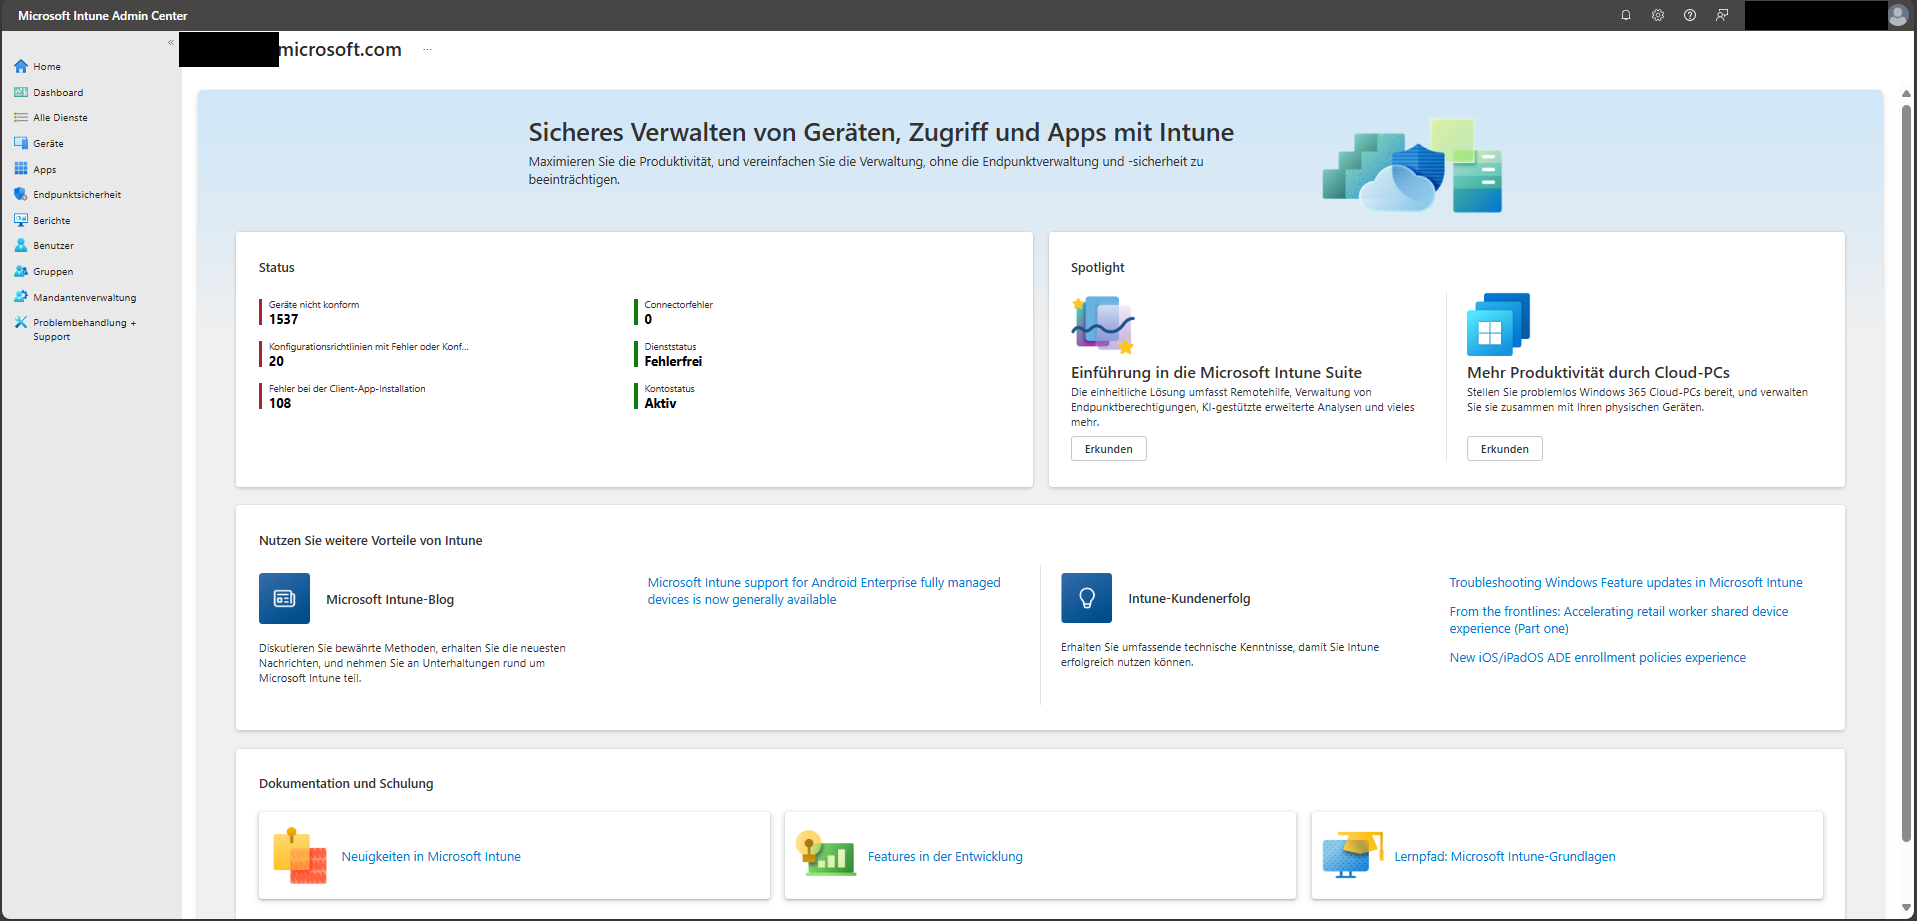
Task: Click the Lernpfad graduation cap icon
Action: [1352, 855]
